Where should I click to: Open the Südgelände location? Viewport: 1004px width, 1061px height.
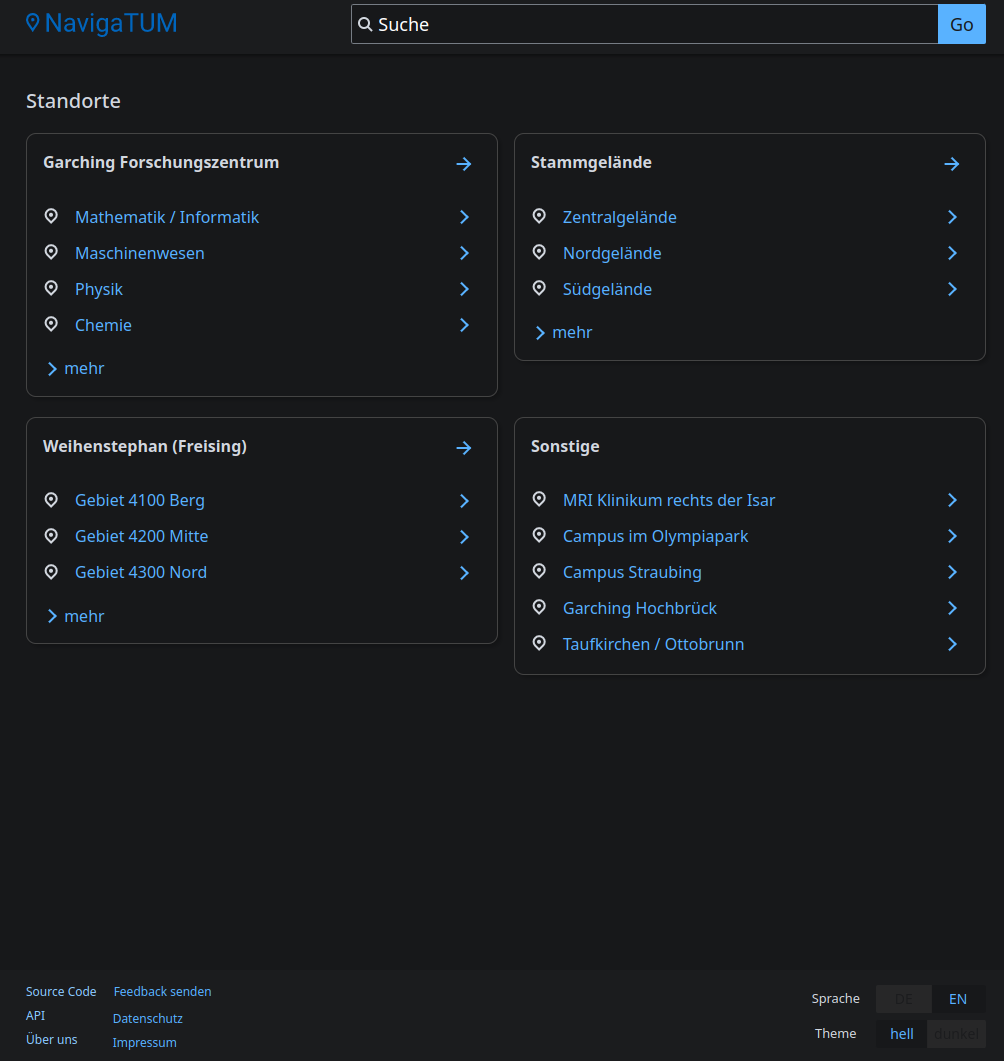tap(608, 290)
